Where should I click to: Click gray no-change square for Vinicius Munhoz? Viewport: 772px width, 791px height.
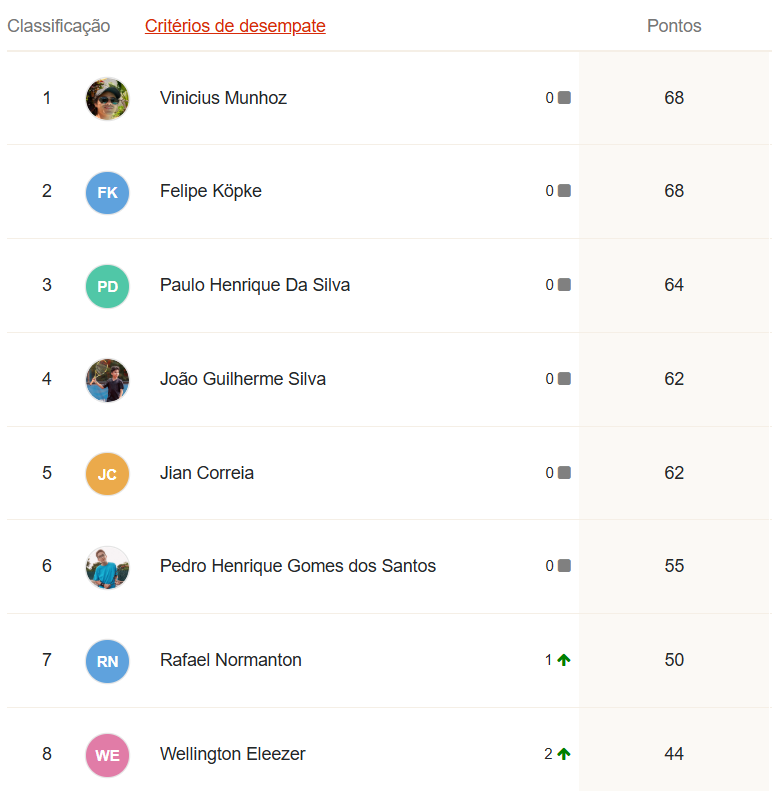[564, 97]
